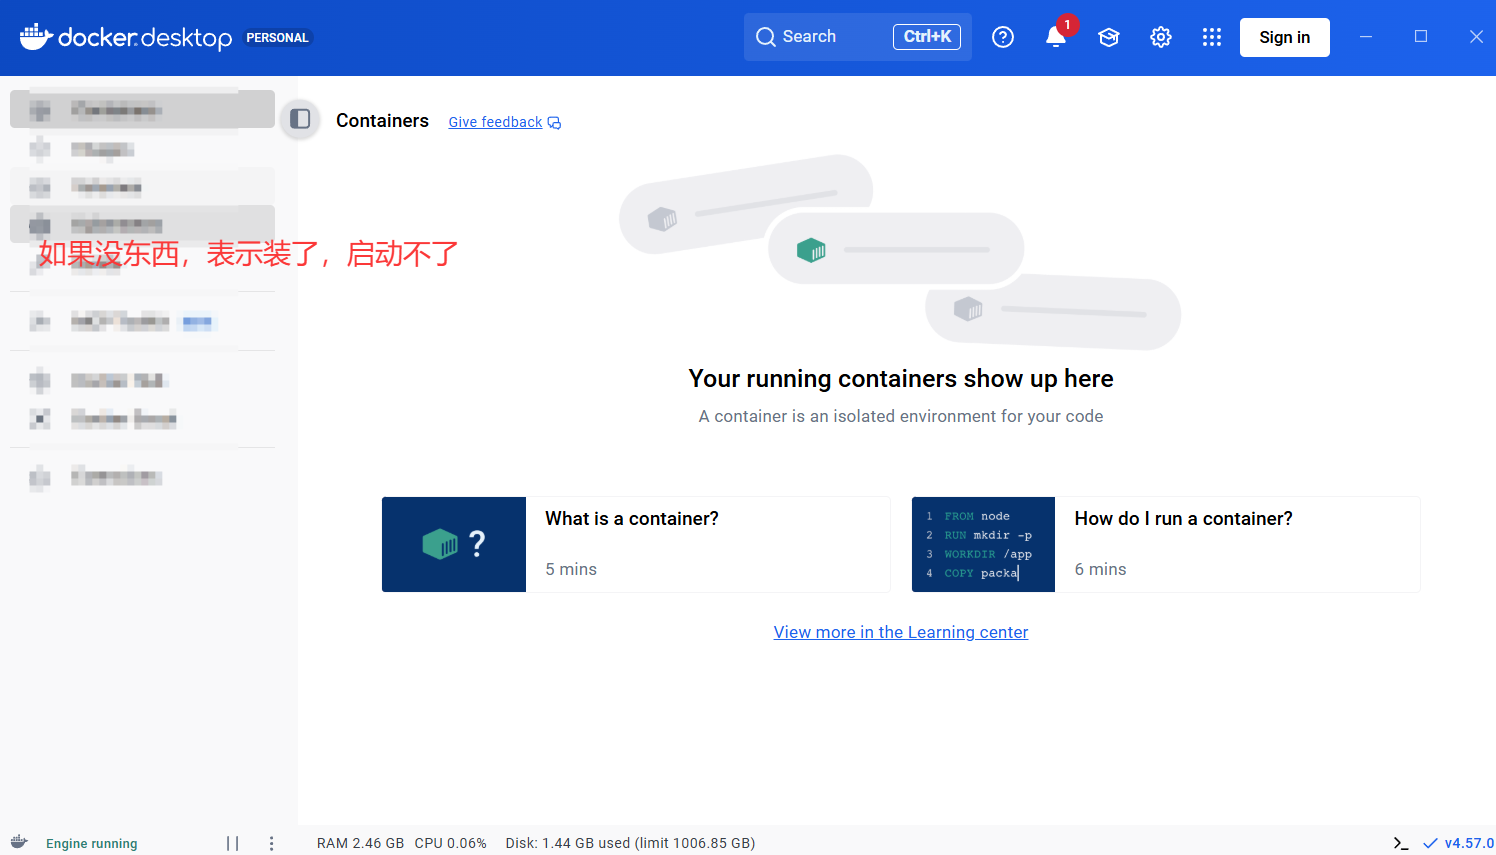
Task: Open the Learning center graduation cap icon
Action: (1109, 37)
